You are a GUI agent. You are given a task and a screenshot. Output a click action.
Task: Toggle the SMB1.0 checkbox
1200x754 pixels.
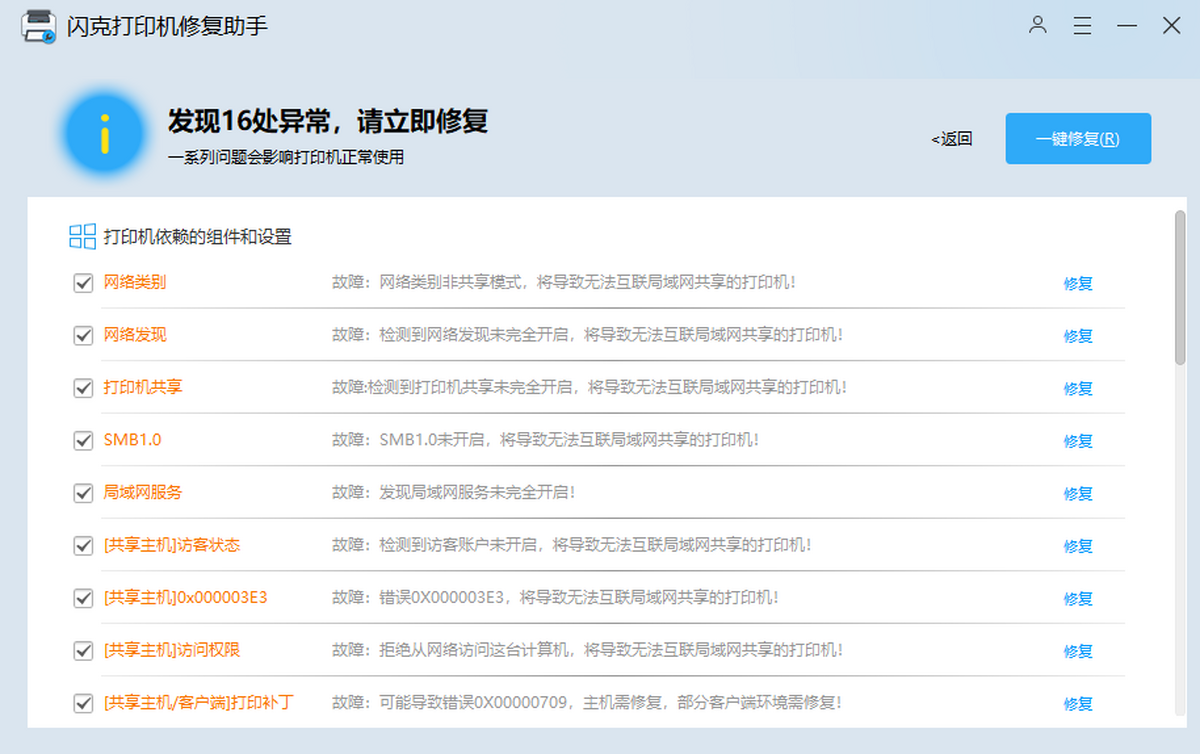[84, 441]
